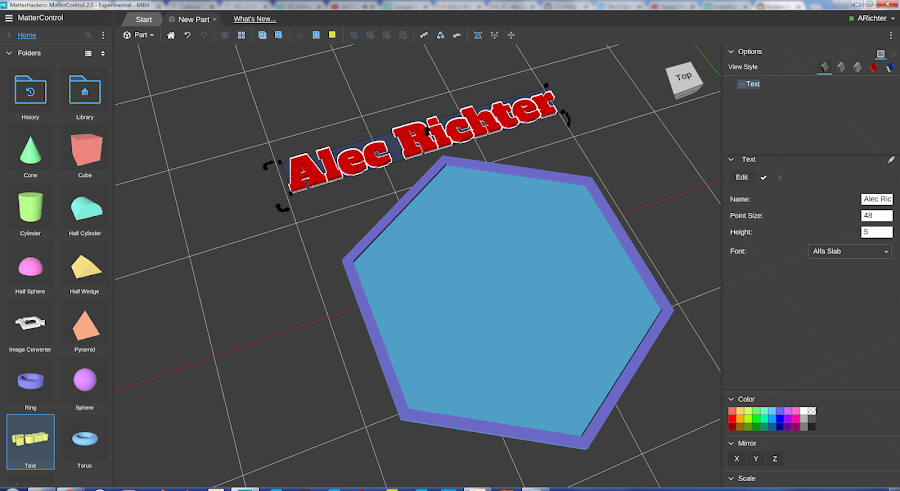
Task: Pick the pure red color swatch
Action: (x=732, y=419)
